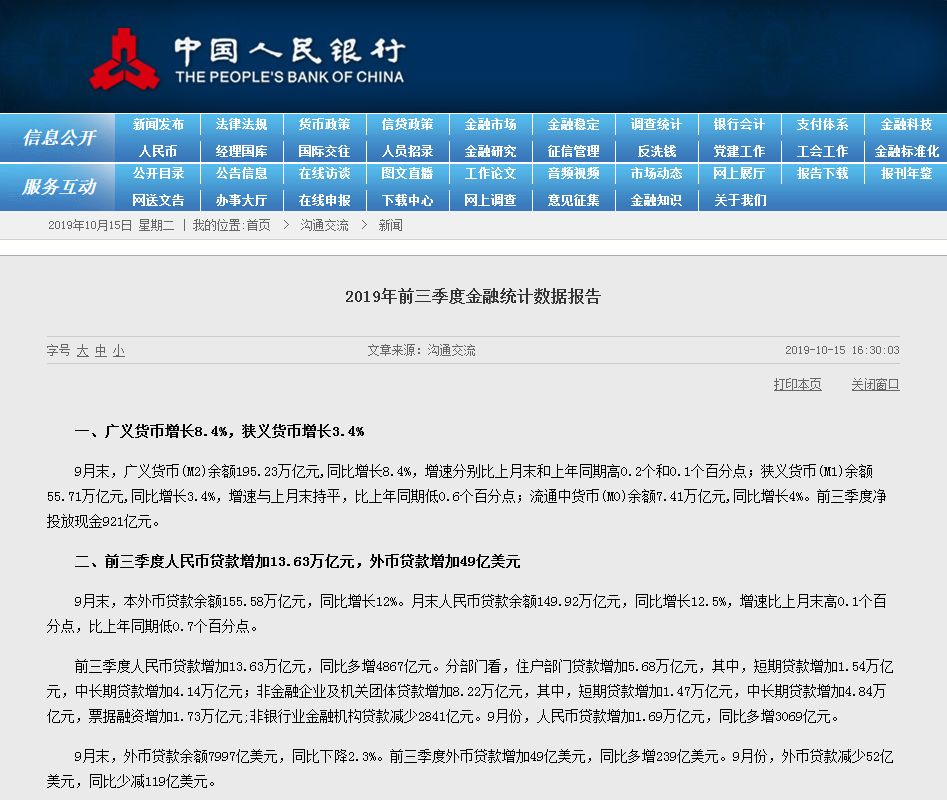The width and height of the screenshot is (947, 800).
Task: Open 人员招录 link
Action: click(407, 151)
